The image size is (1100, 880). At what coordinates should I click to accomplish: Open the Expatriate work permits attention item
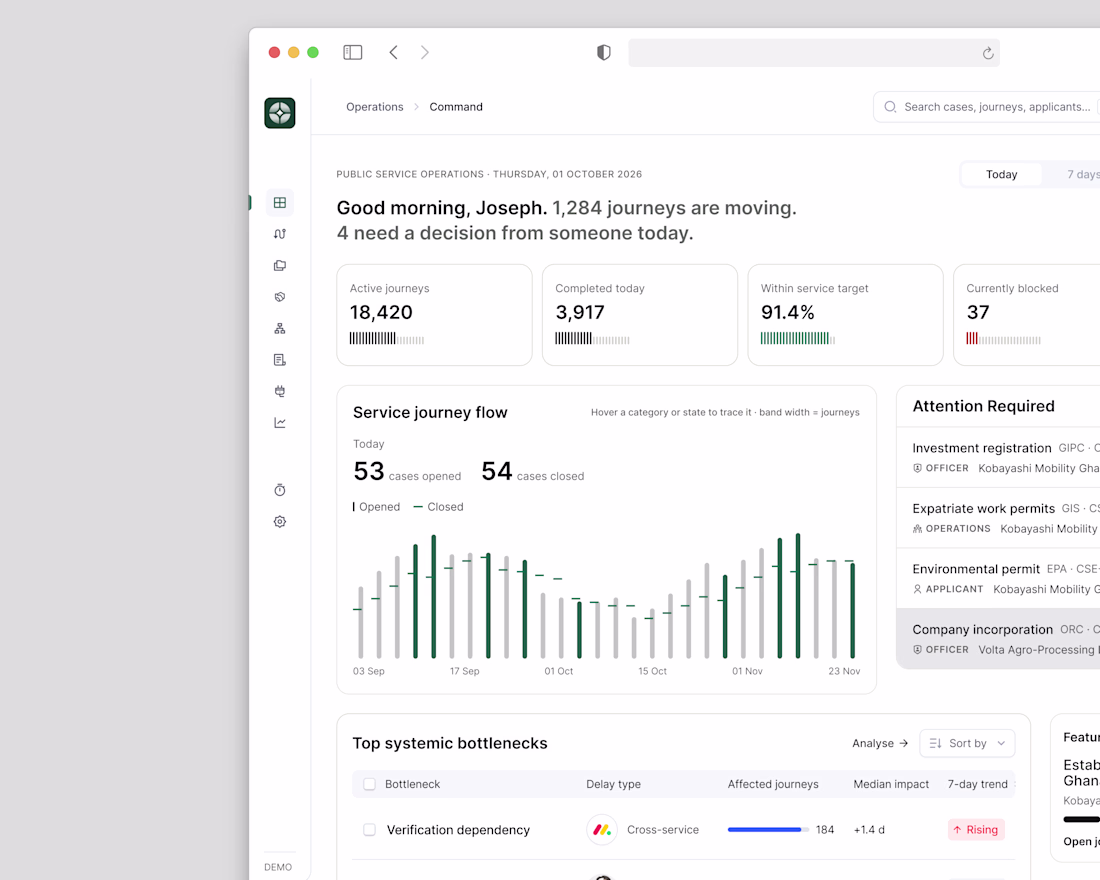(998, 518)
